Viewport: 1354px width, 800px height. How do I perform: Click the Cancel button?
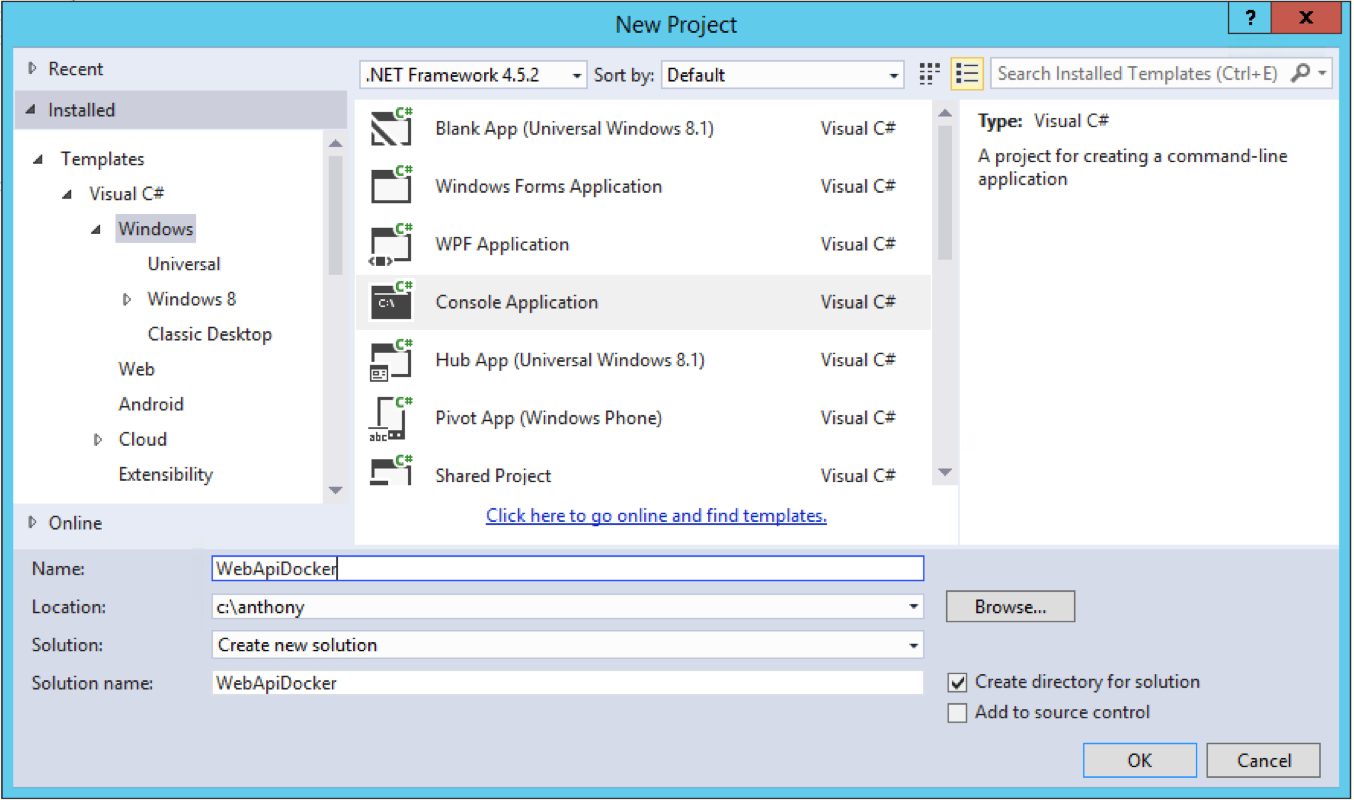click(1264, 761)
